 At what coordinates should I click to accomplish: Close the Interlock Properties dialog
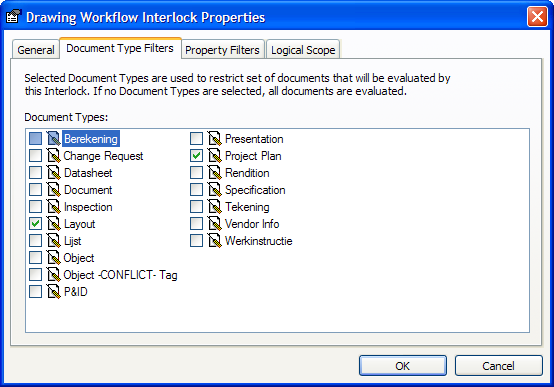click(x=537, y=17)
